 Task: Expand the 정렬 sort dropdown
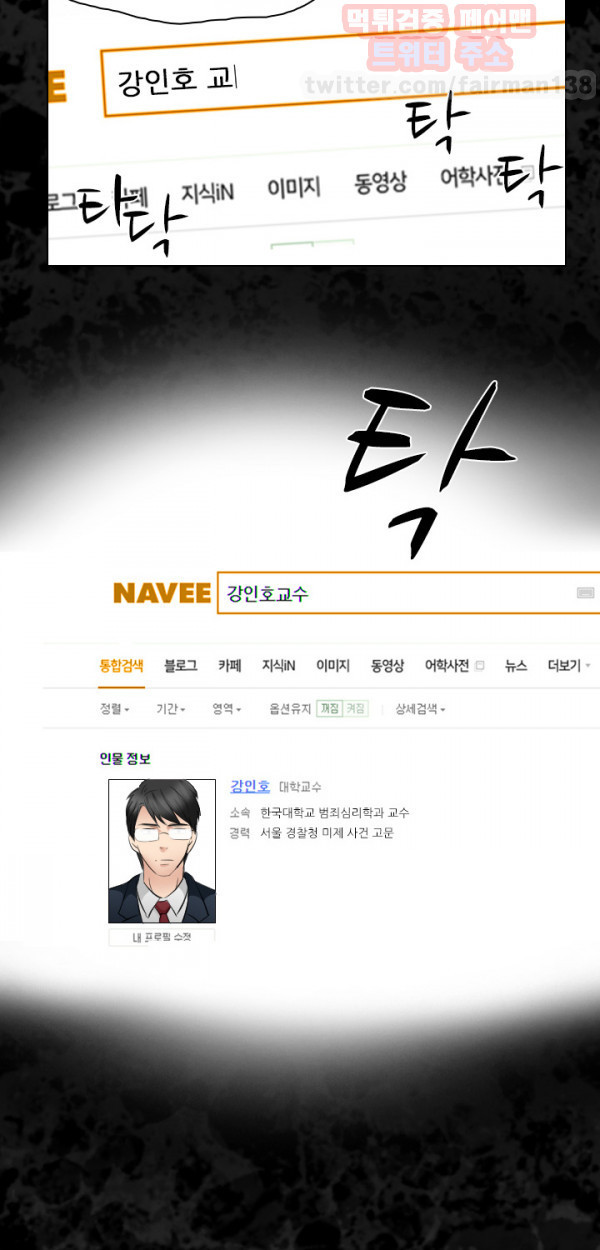point(115,709)
